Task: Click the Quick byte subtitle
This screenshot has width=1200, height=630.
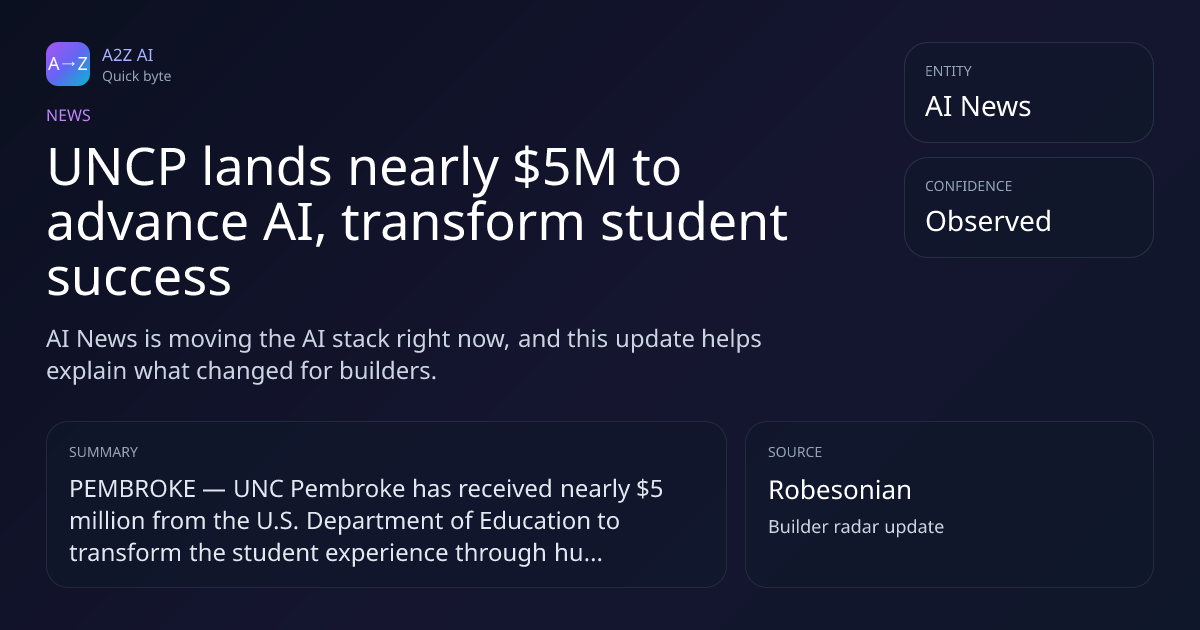Action: (136, 76)
